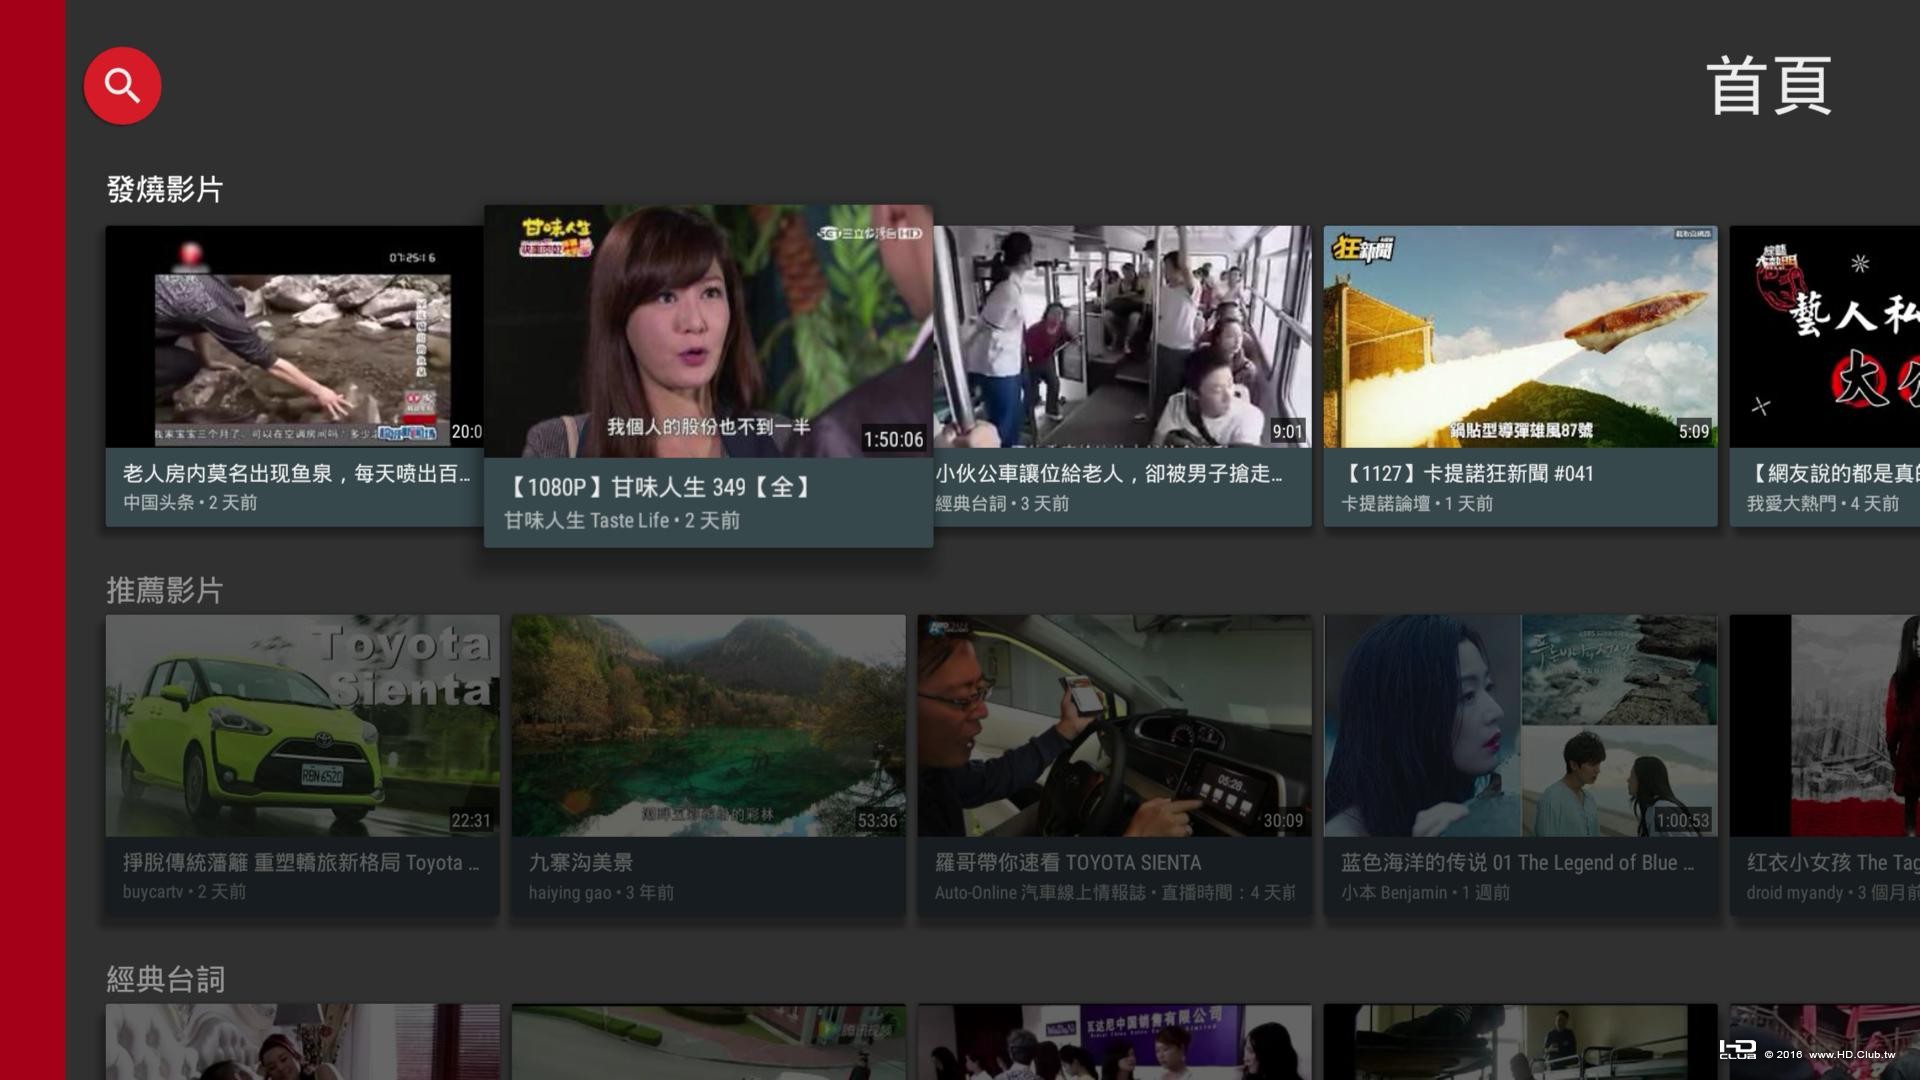Open the 小伙公車讓位給老人 bus video thumbnail
Image resolution: width=1920 pixels, height=1080 pixels.
coord(1122,337)
